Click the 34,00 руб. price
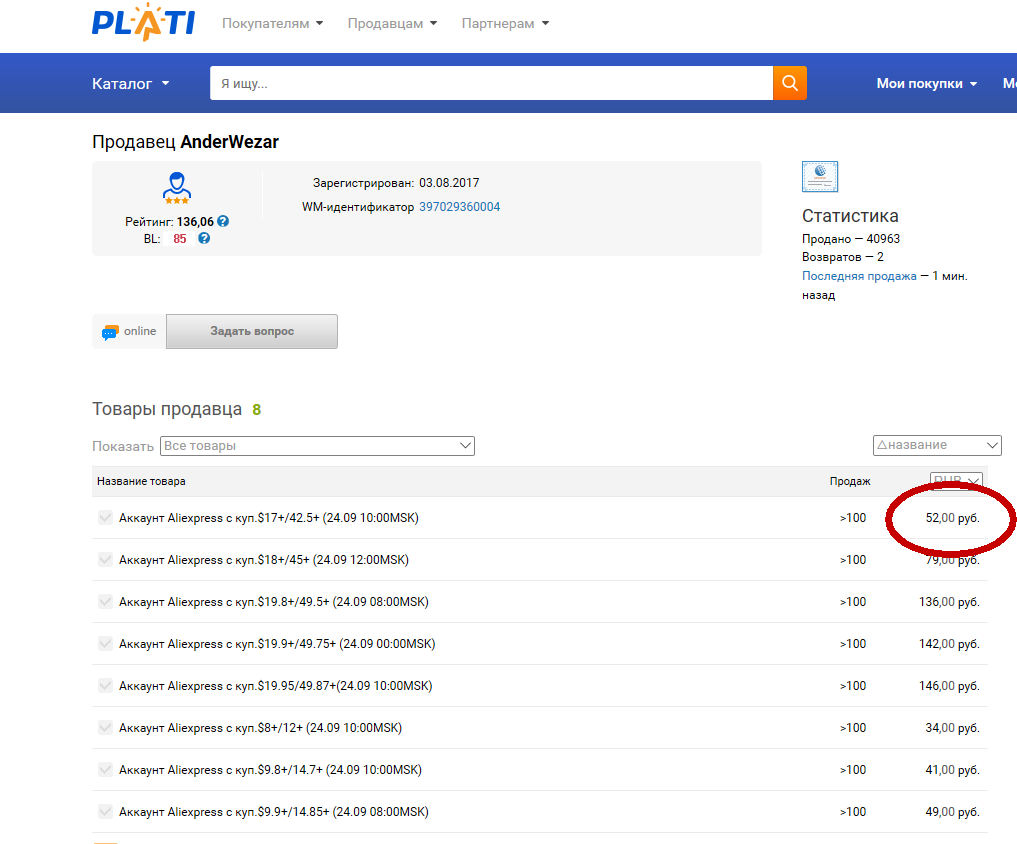The height and width of the screenshot is (844, 1017). coord(952,728)
